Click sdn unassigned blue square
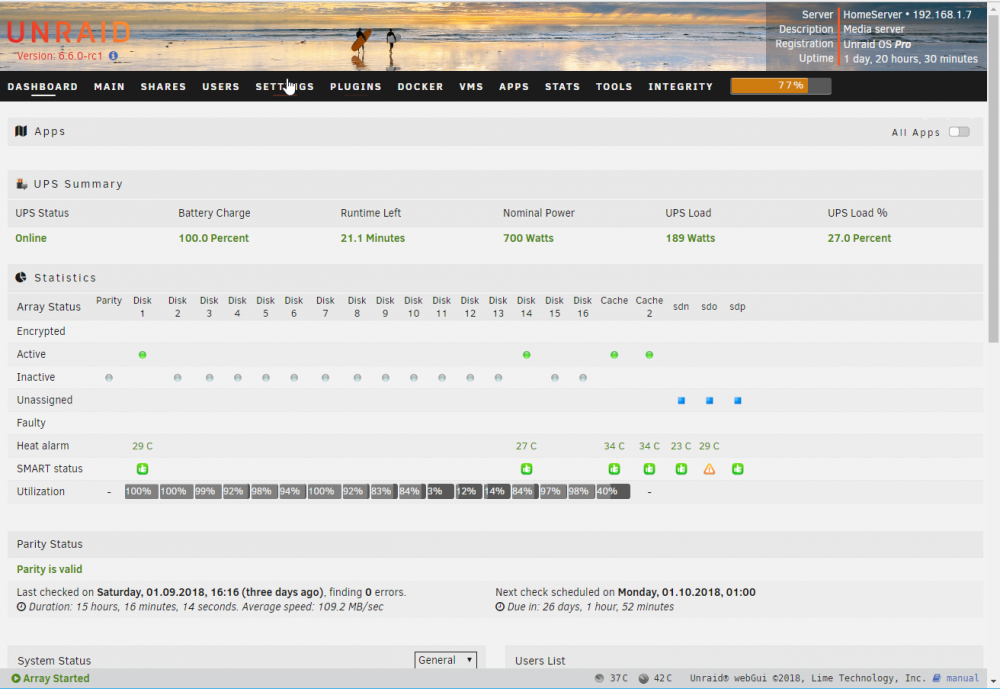 681,401
